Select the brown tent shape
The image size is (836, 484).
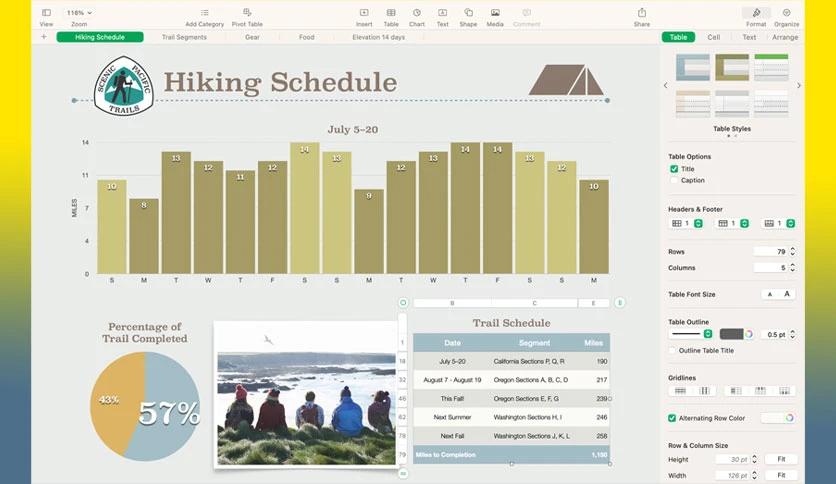point(566,80)
